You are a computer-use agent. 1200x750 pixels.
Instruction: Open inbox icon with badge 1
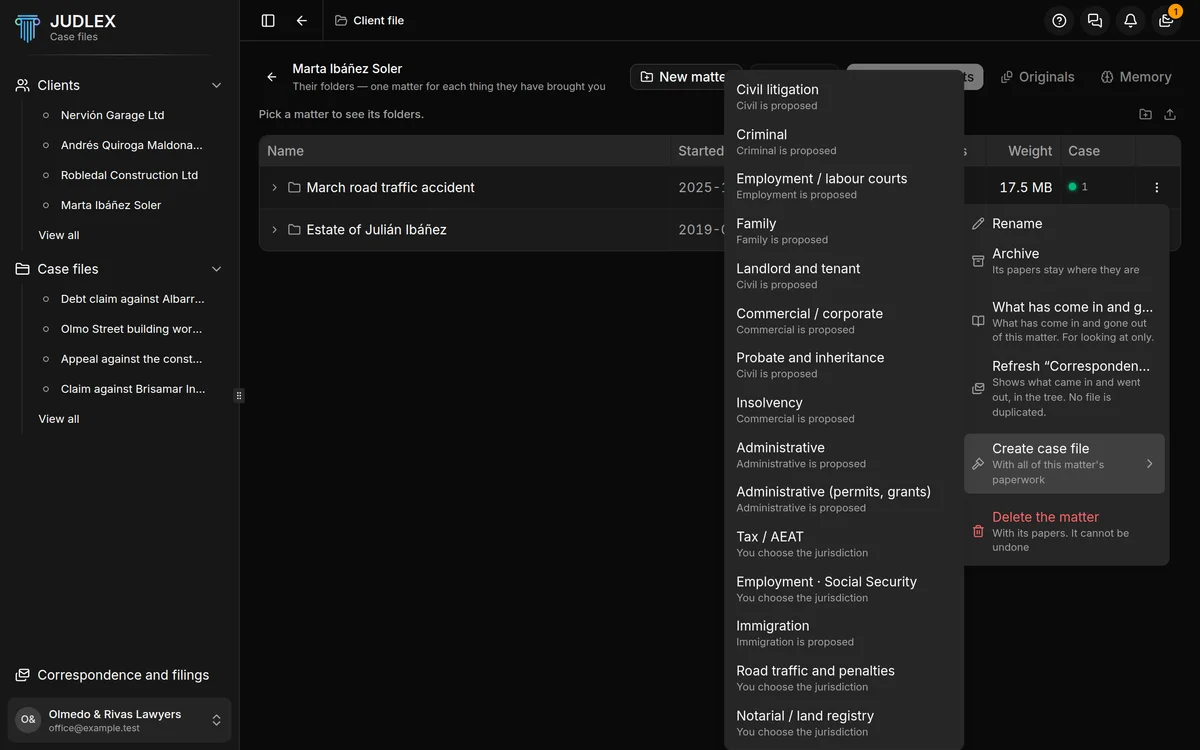pos(1166,20)
